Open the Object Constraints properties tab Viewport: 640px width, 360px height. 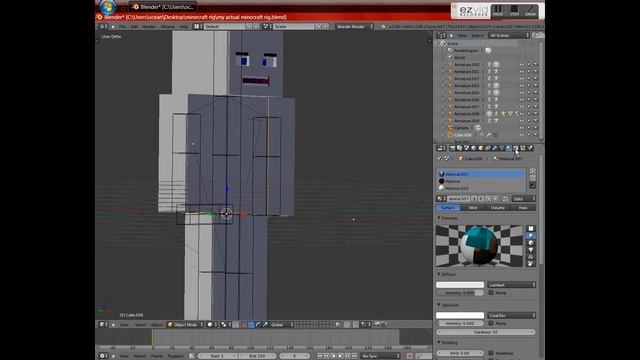point(488,148)
